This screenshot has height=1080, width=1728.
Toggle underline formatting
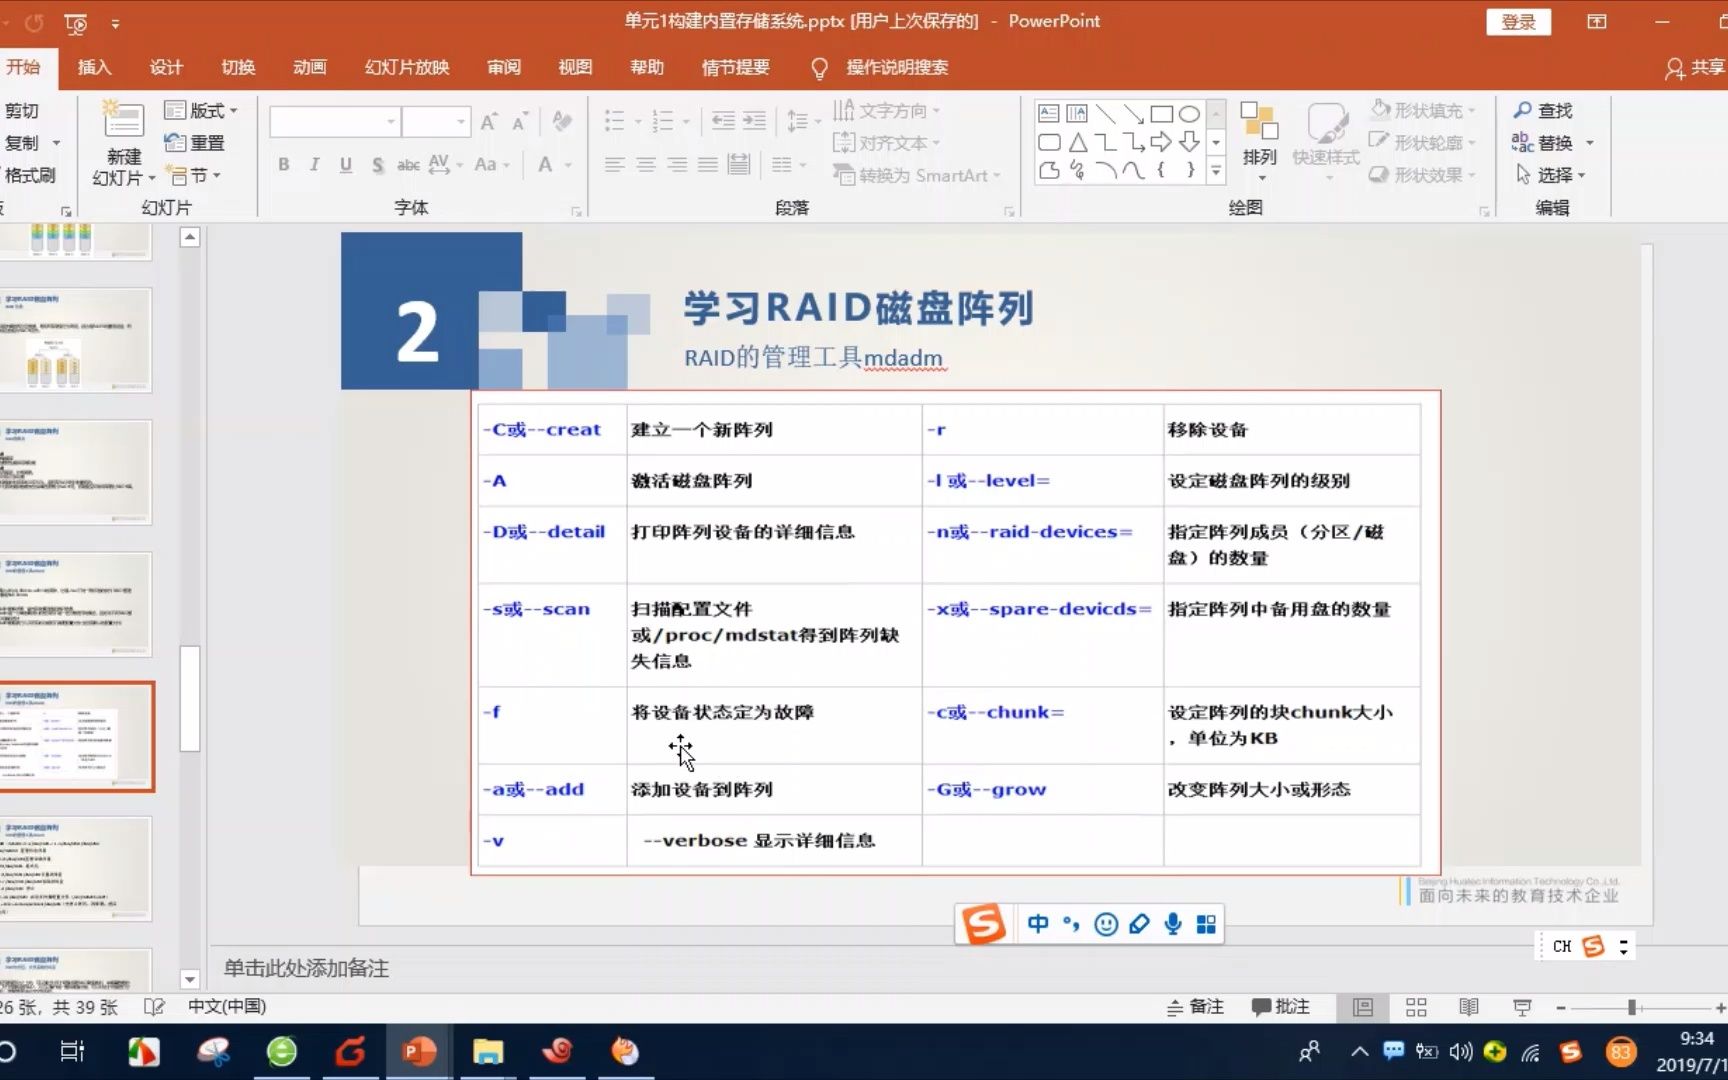[345, 165]
